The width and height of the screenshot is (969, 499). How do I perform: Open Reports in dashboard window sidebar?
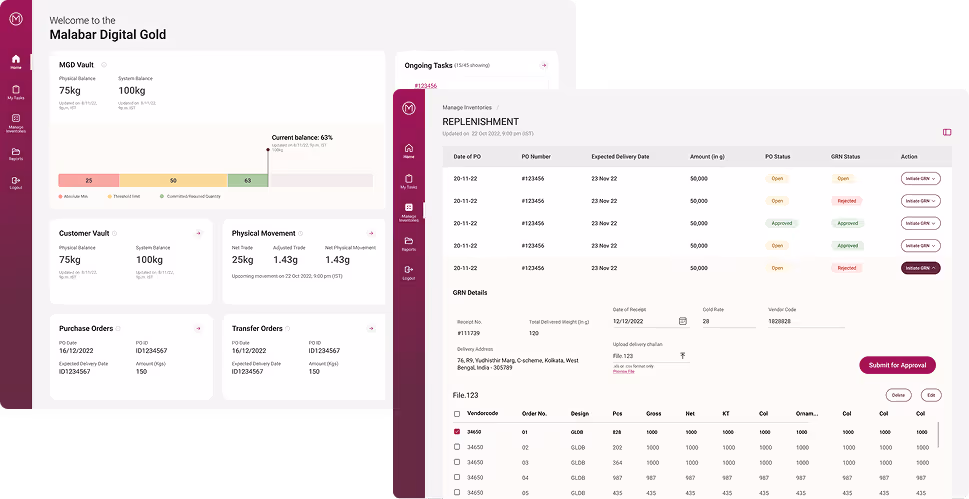[x=15, y=155]
